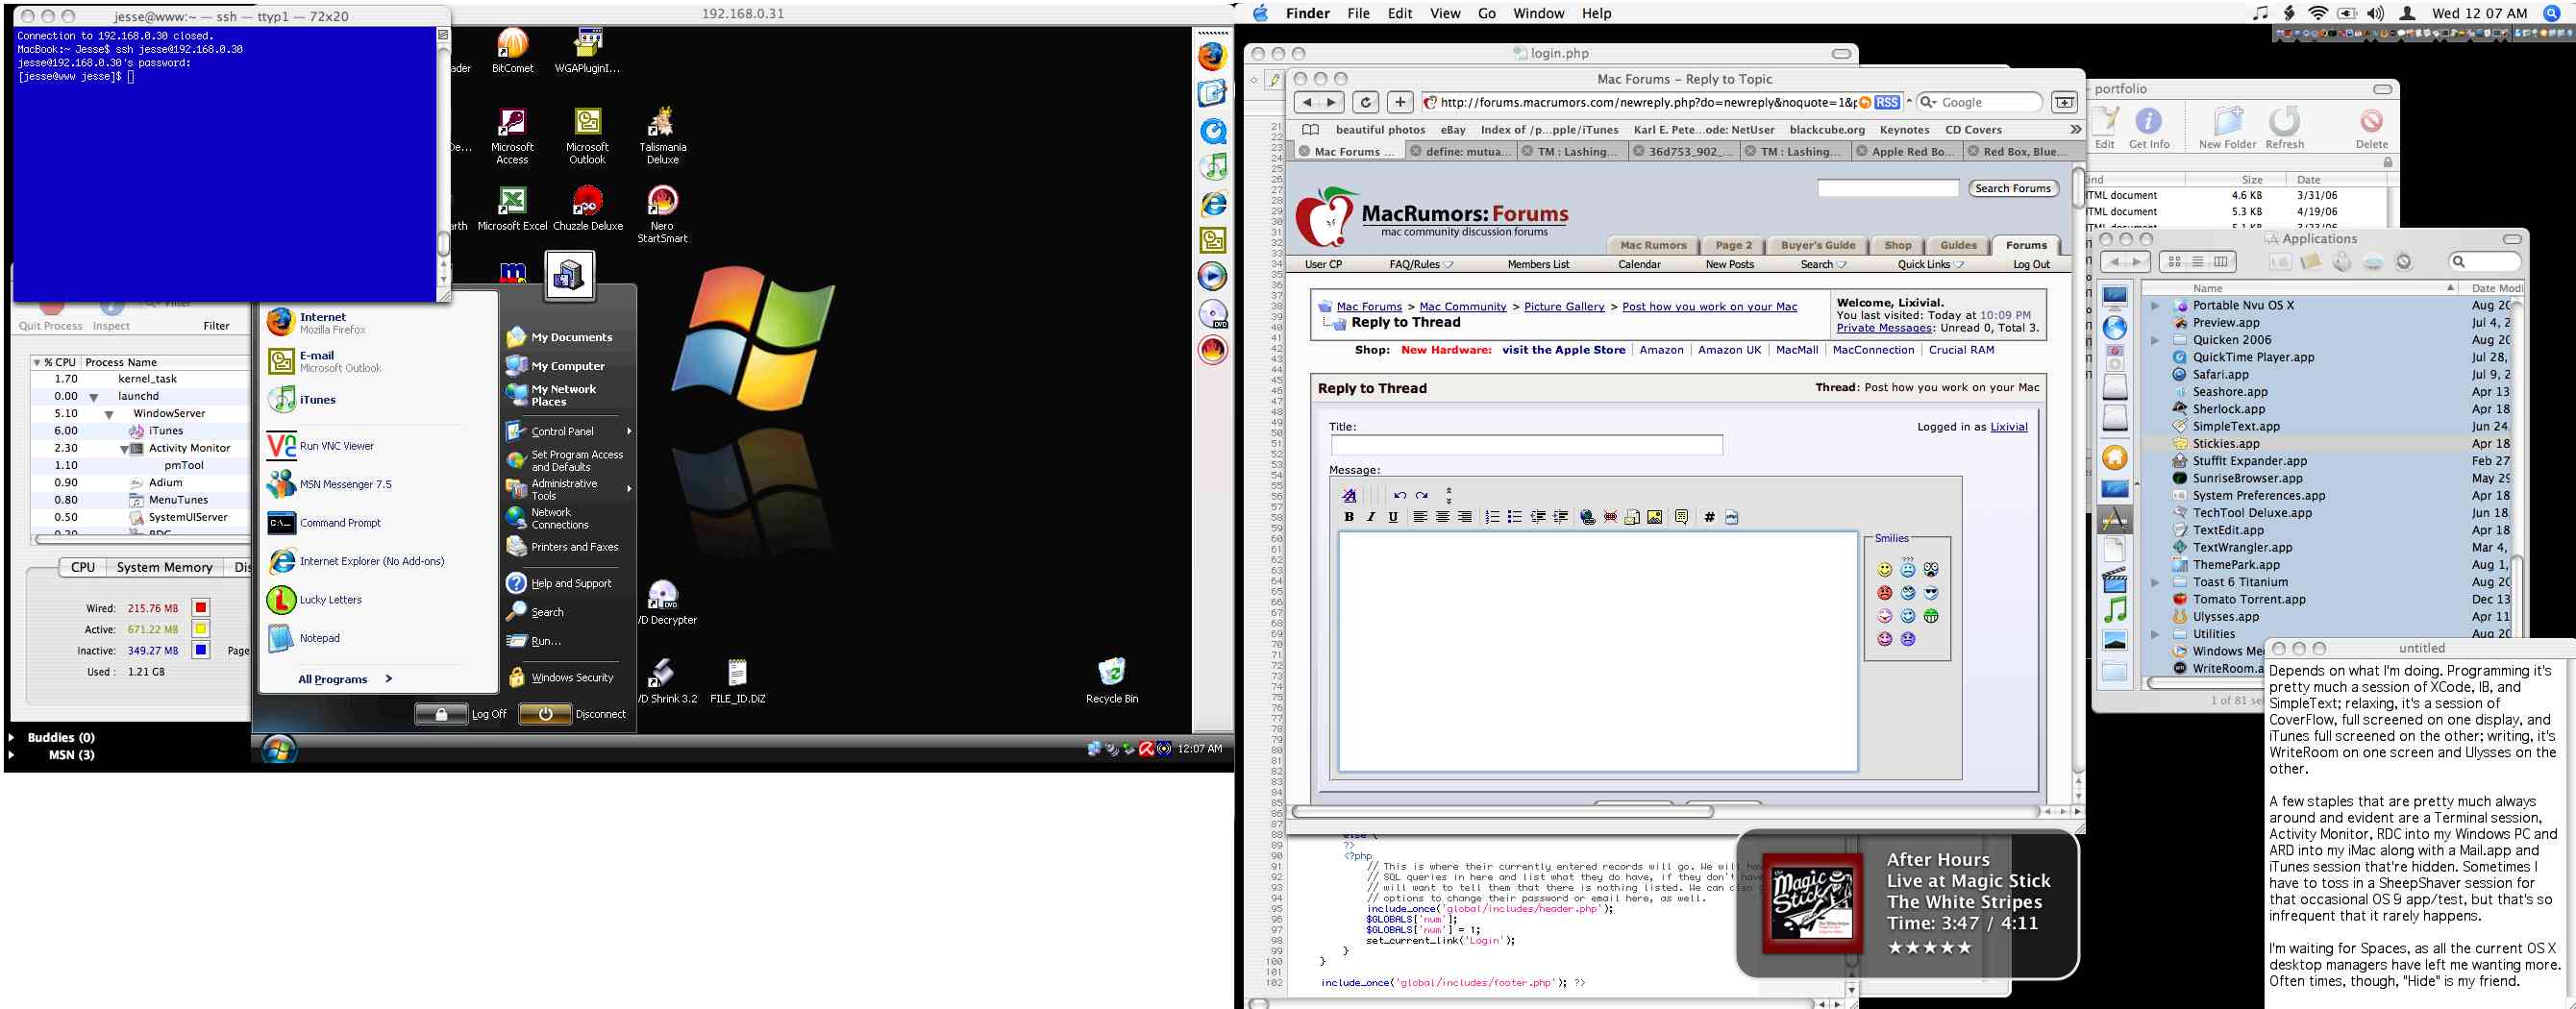
Task: Expand Toast 6 Titanium folder
Action: click(x=2155, y=582)
